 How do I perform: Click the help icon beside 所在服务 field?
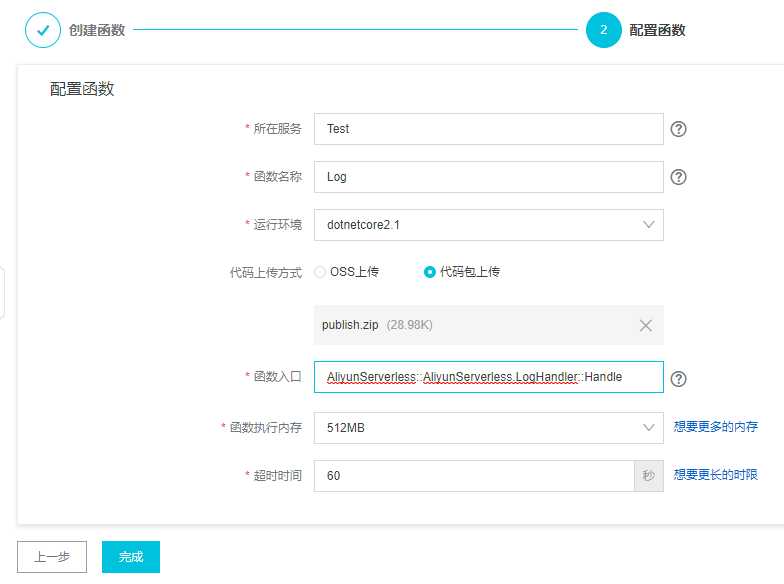coord(678,129)
